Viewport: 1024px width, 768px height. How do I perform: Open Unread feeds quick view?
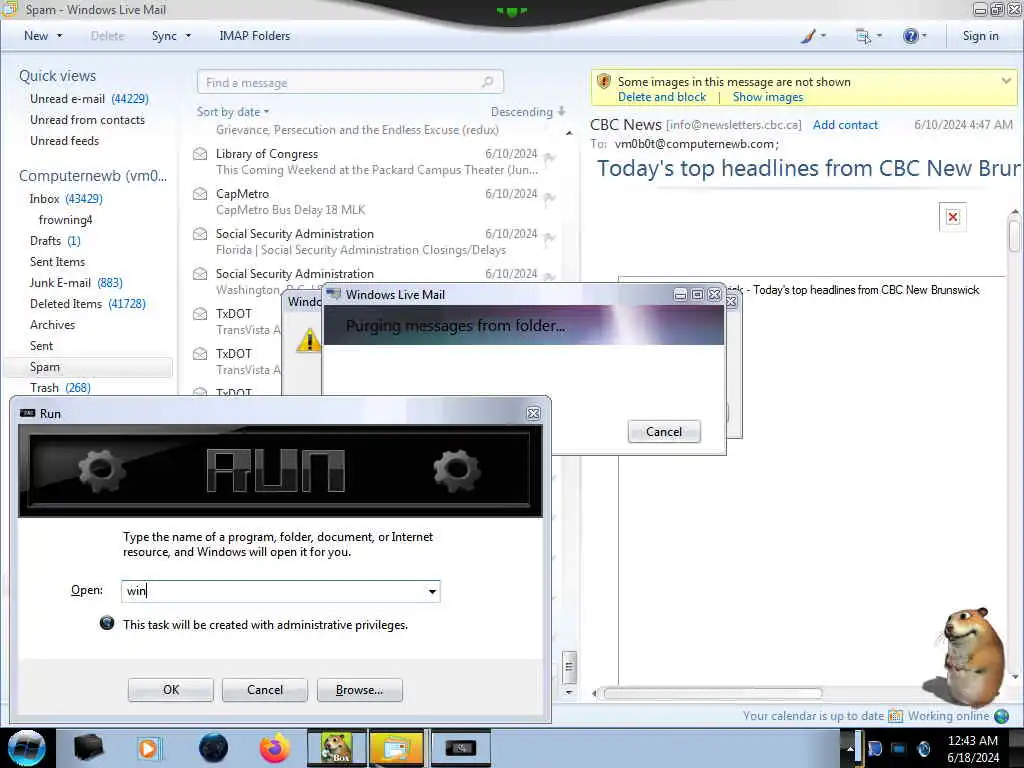click(x=64, y=140)
